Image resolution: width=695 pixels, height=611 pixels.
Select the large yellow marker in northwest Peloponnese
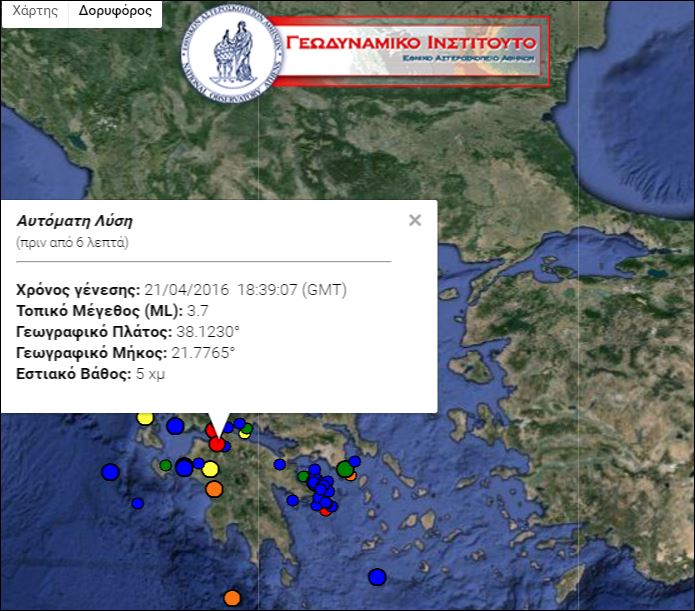(x=210, y=469)
